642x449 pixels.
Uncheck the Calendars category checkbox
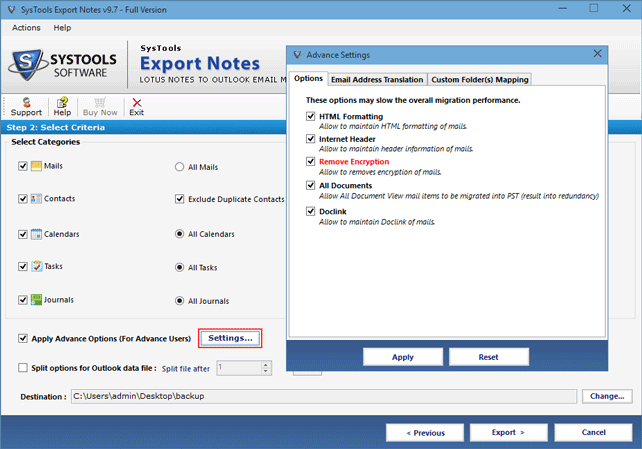click(x=23, y=234)
